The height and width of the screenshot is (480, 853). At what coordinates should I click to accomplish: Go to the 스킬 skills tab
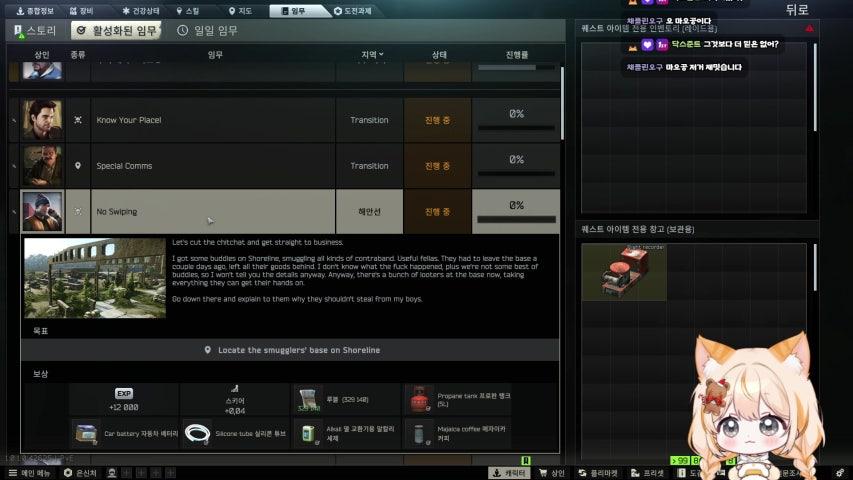pyautogui.click(x=188, y=11)
